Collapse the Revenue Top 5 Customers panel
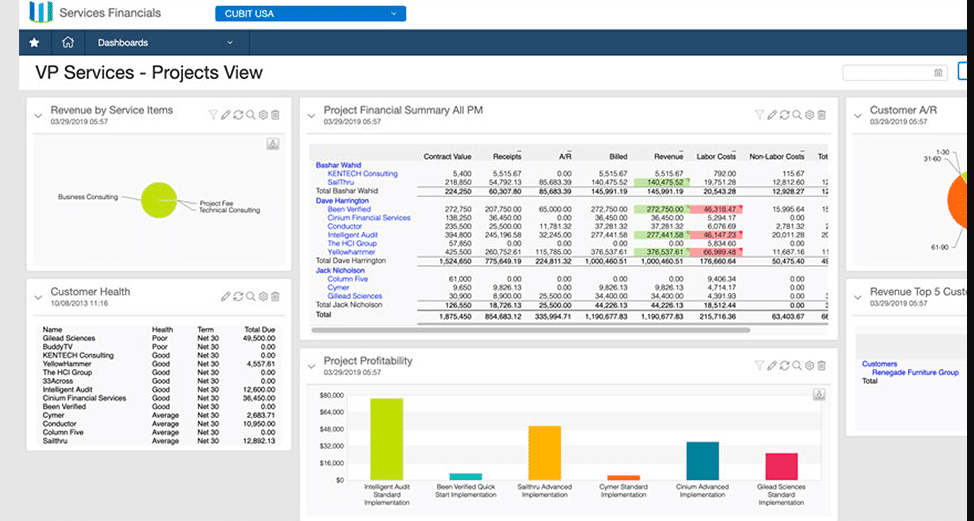The height and width of the screenshot is (521, 974). 857,297
